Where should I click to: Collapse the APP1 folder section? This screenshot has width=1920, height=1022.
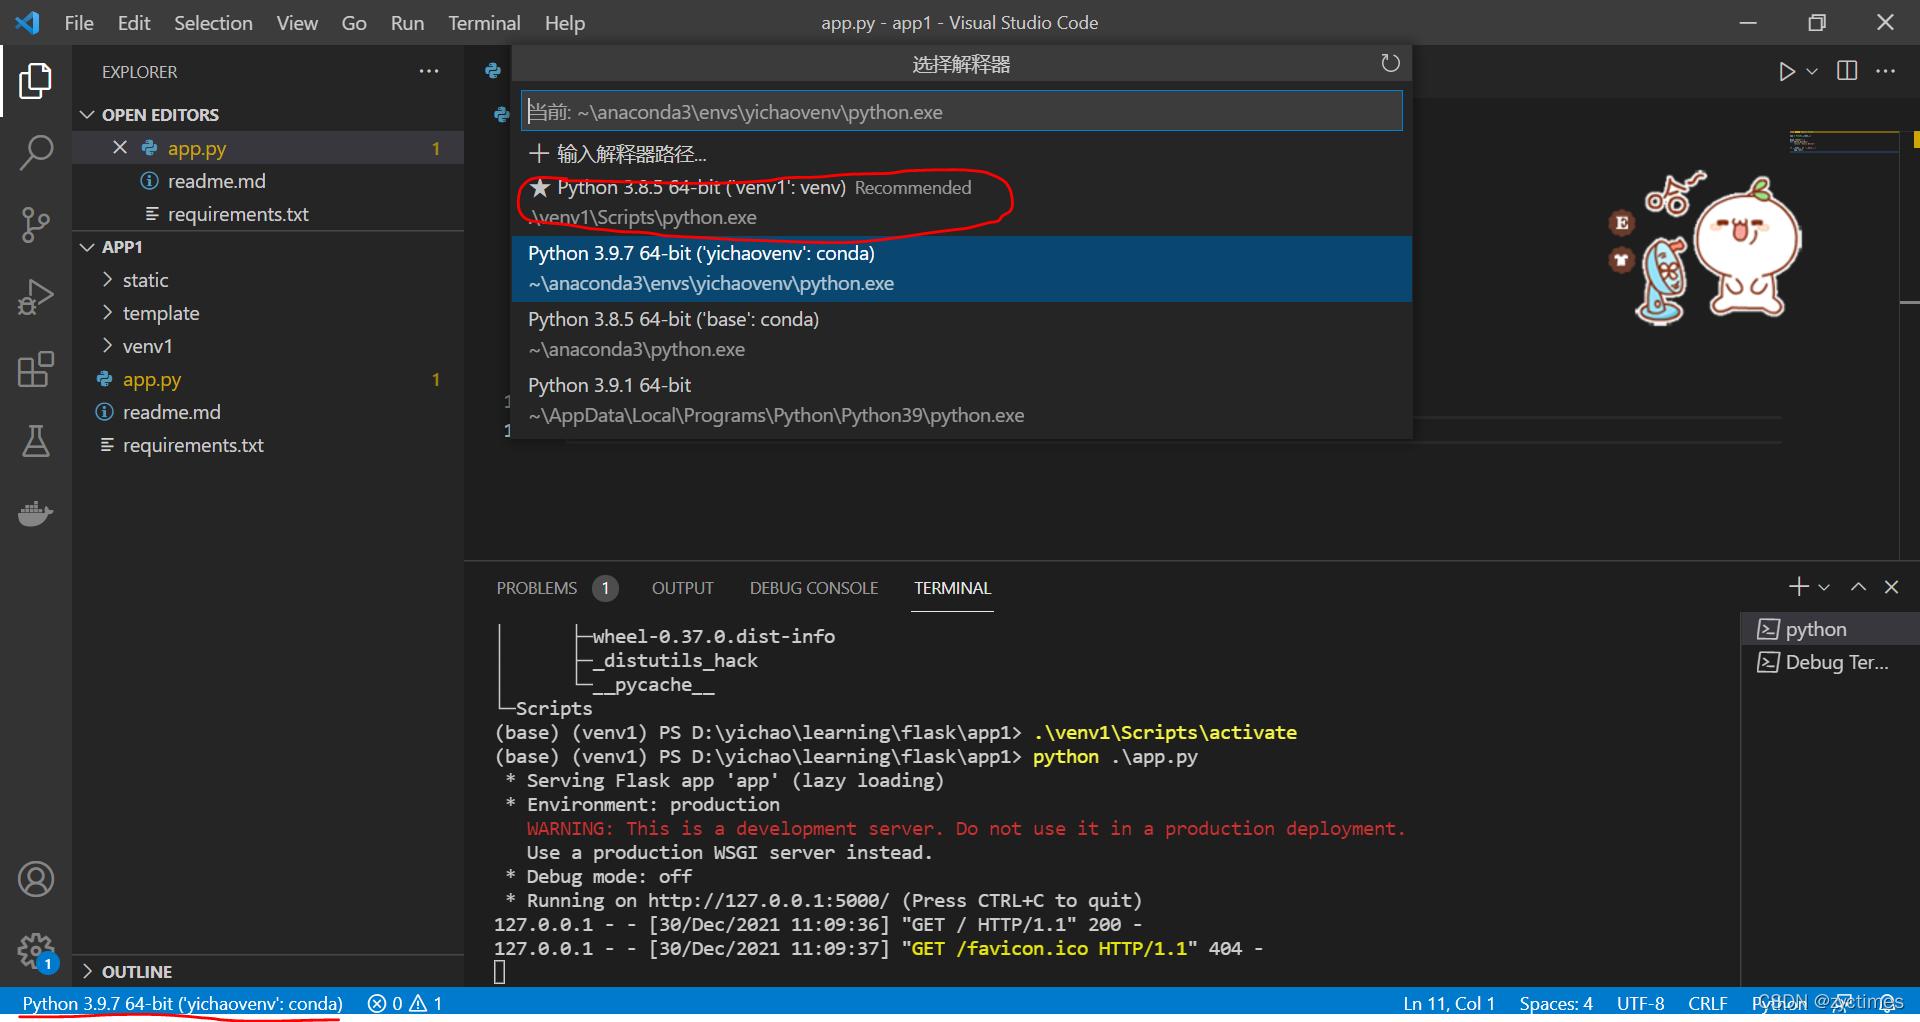click(87, 247)
